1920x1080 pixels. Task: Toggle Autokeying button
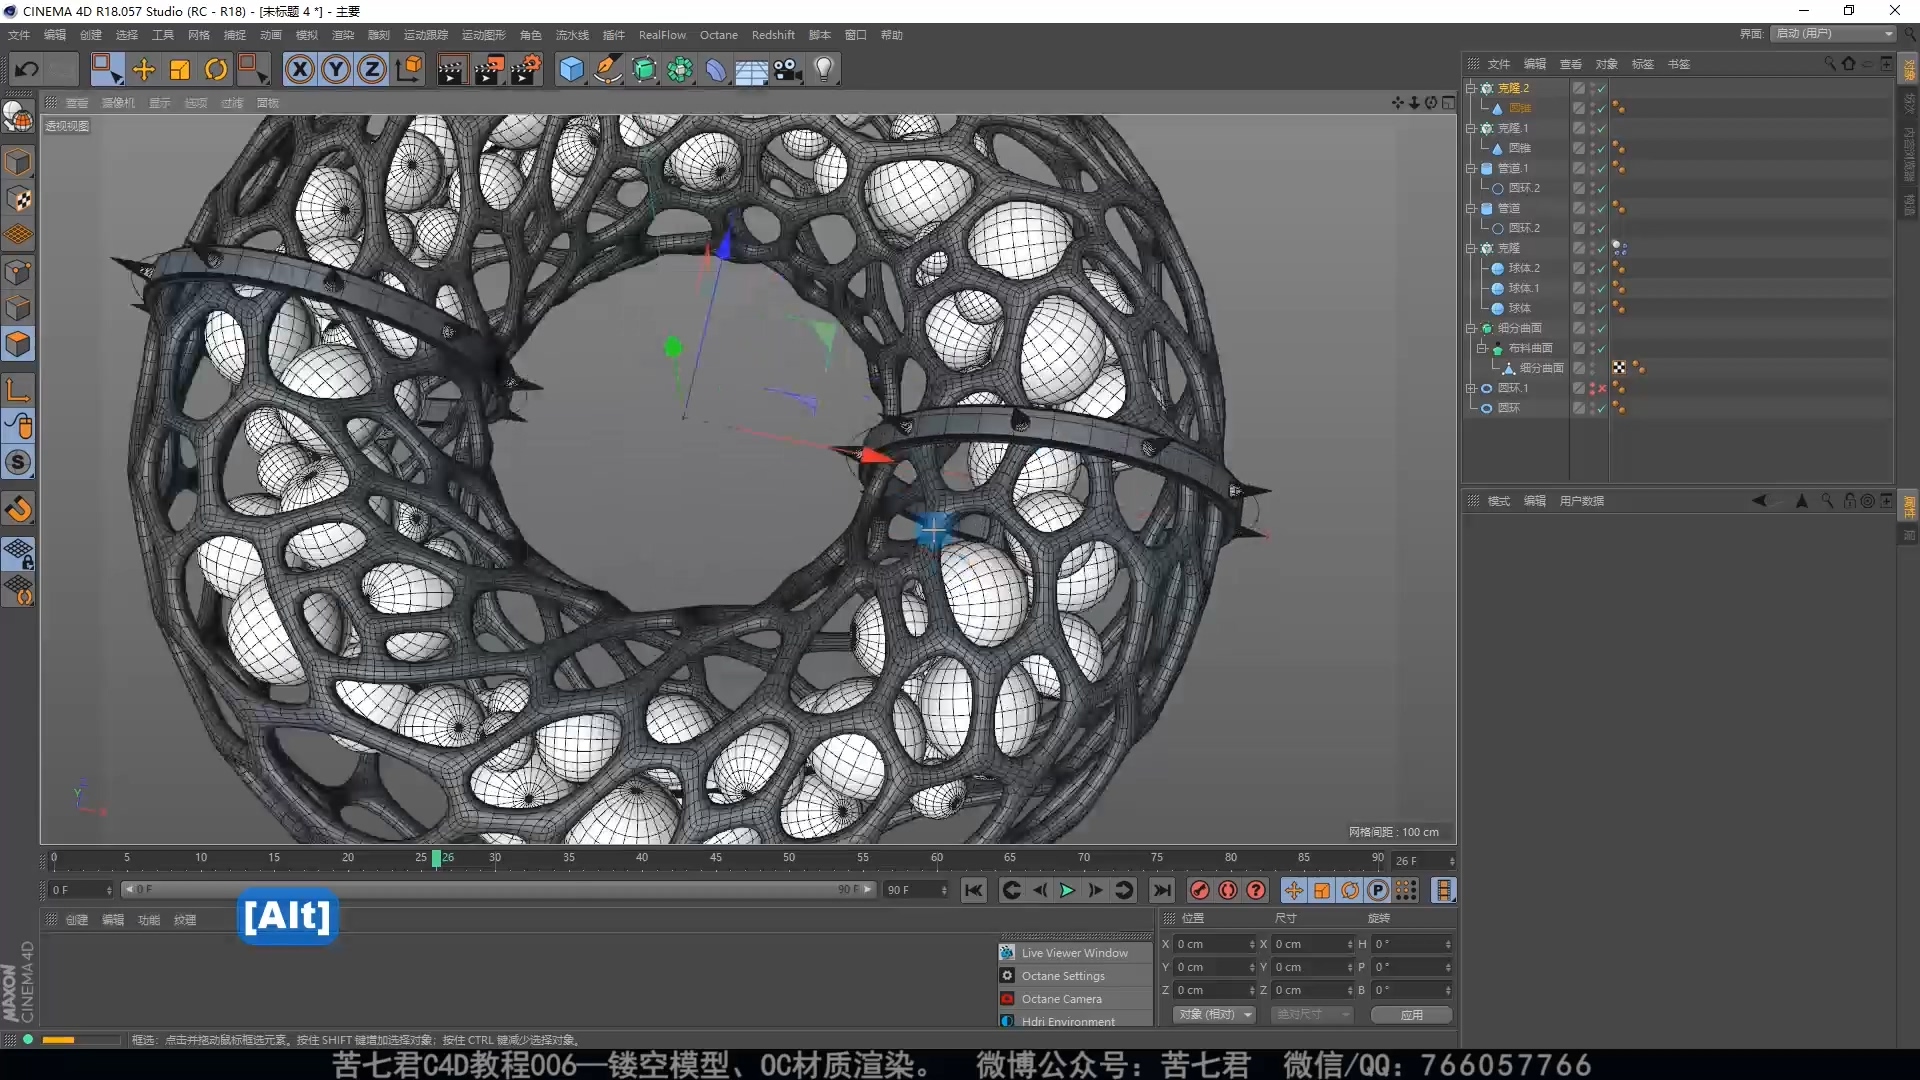[x=1228, y=890]
